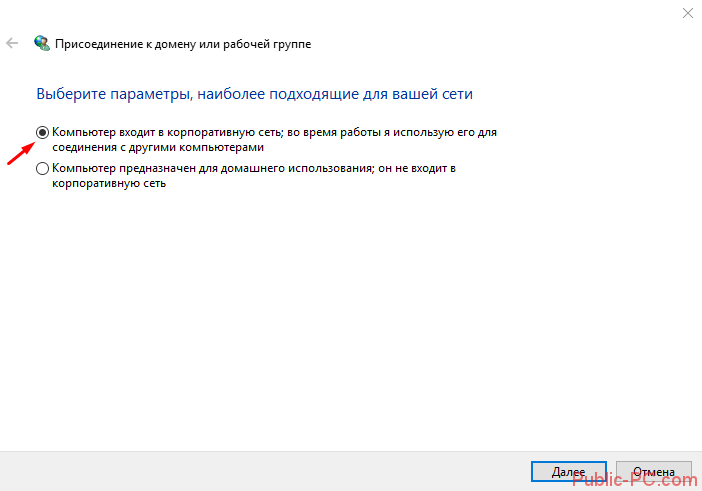Select the corporate network computer radio option

(42, 132)
